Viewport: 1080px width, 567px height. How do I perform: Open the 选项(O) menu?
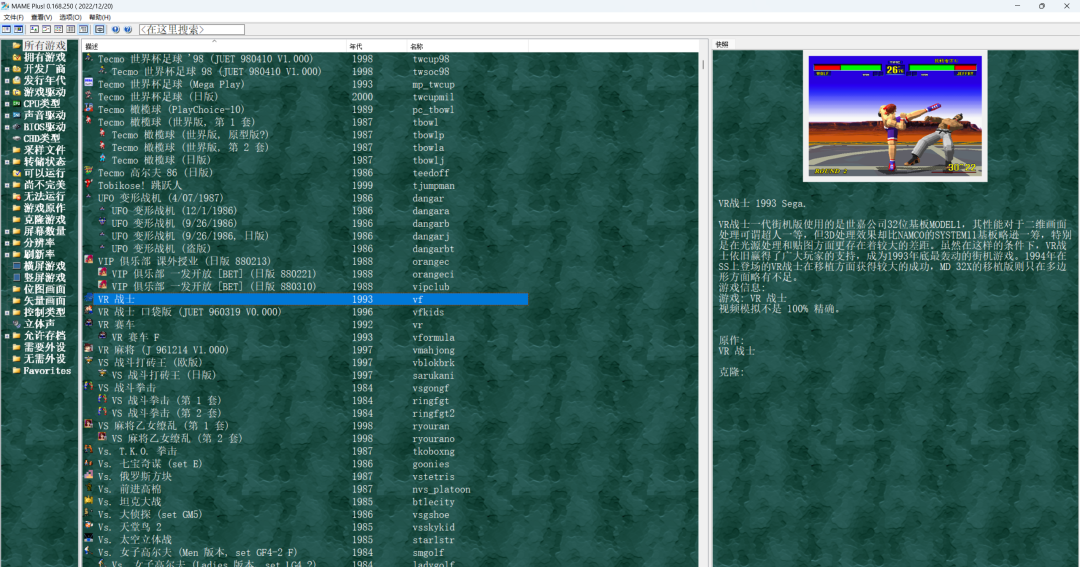(70, 17)
